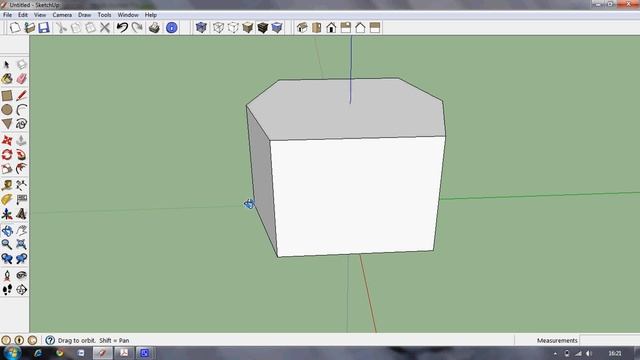Click the Cut scissors icon

tap(61, 27)
